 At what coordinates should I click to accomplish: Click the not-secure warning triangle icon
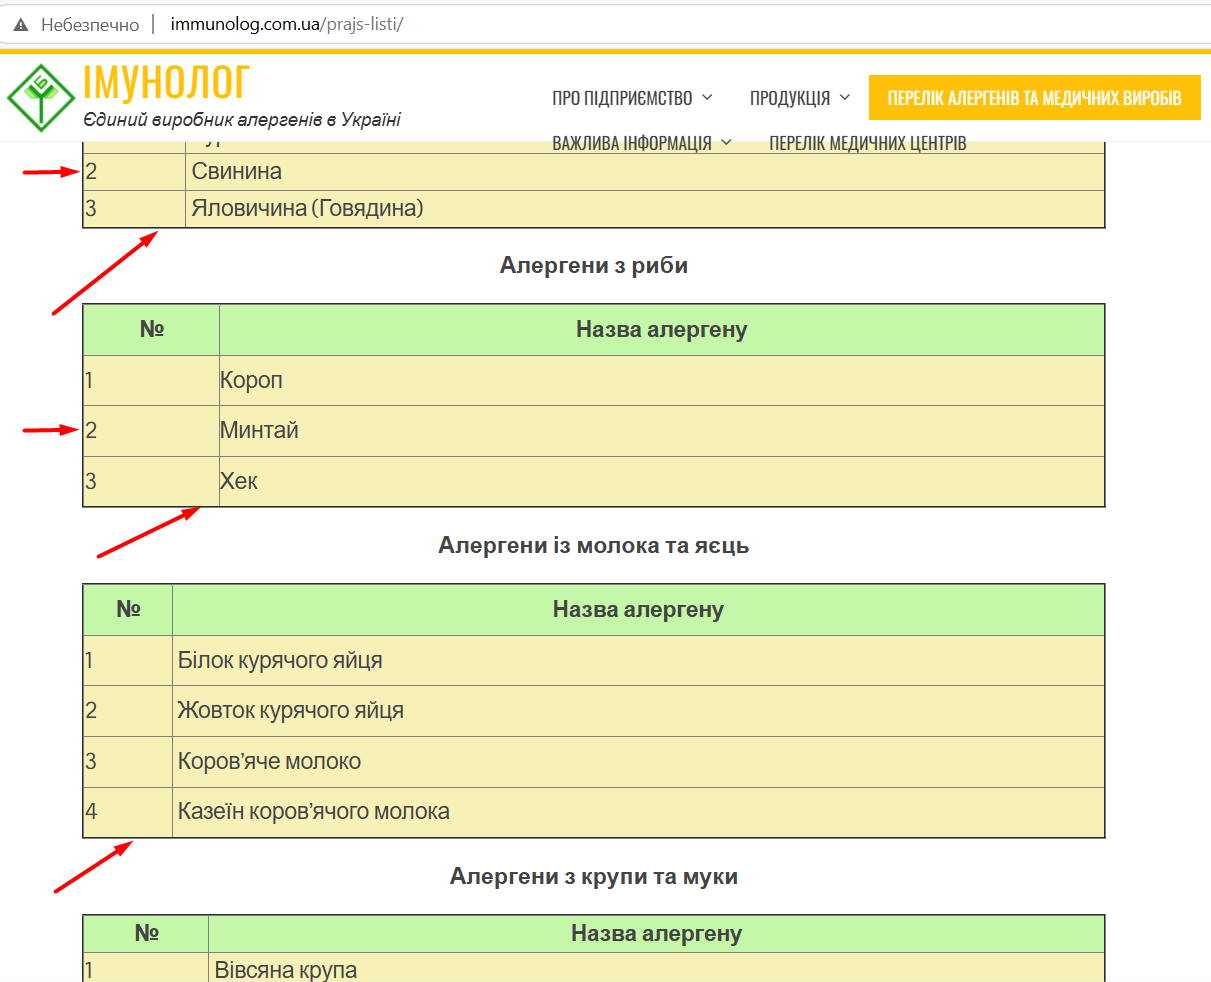20,25
